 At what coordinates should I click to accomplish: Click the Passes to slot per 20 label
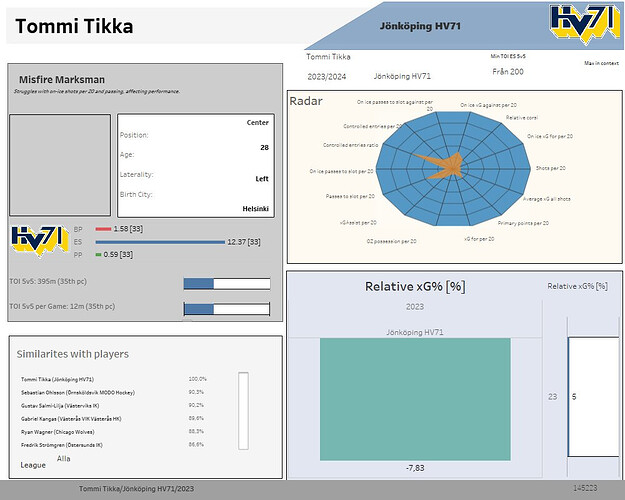click(x=350, y=196)
